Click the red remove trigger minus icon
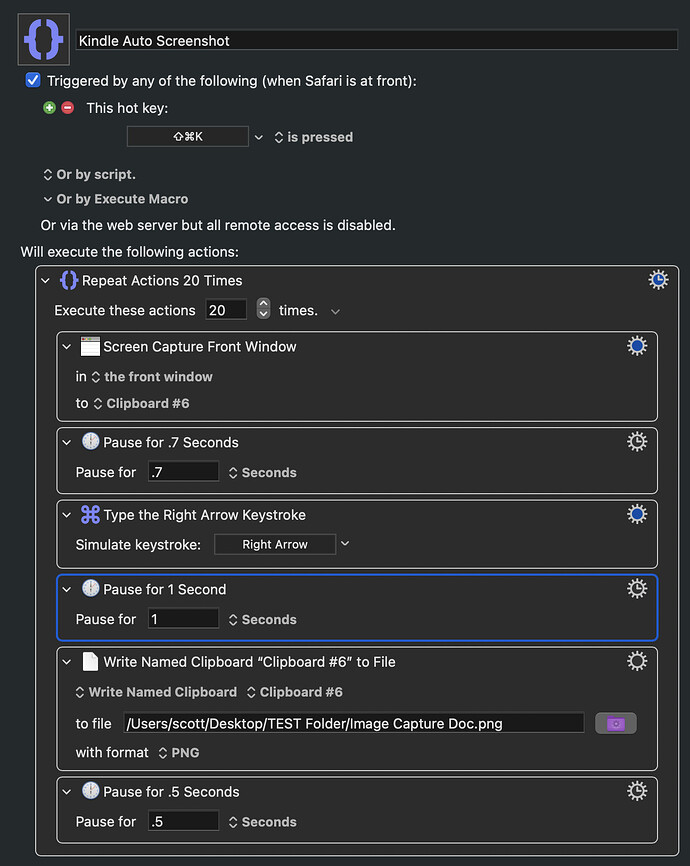Viewport: 690px width, 866px height. (67, 107)
